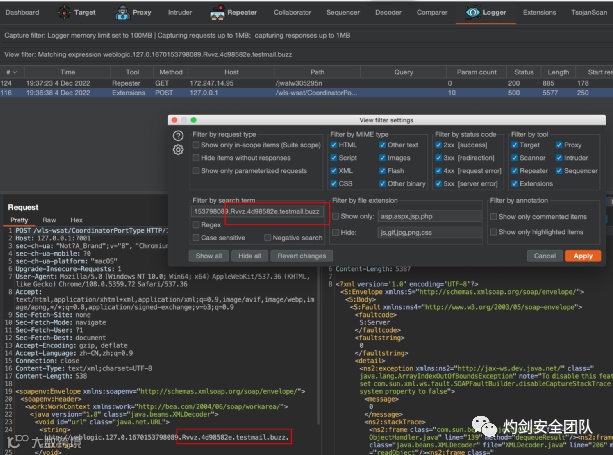Open the Decoder tab
The image size is (613, 455).
click(388, 13)
